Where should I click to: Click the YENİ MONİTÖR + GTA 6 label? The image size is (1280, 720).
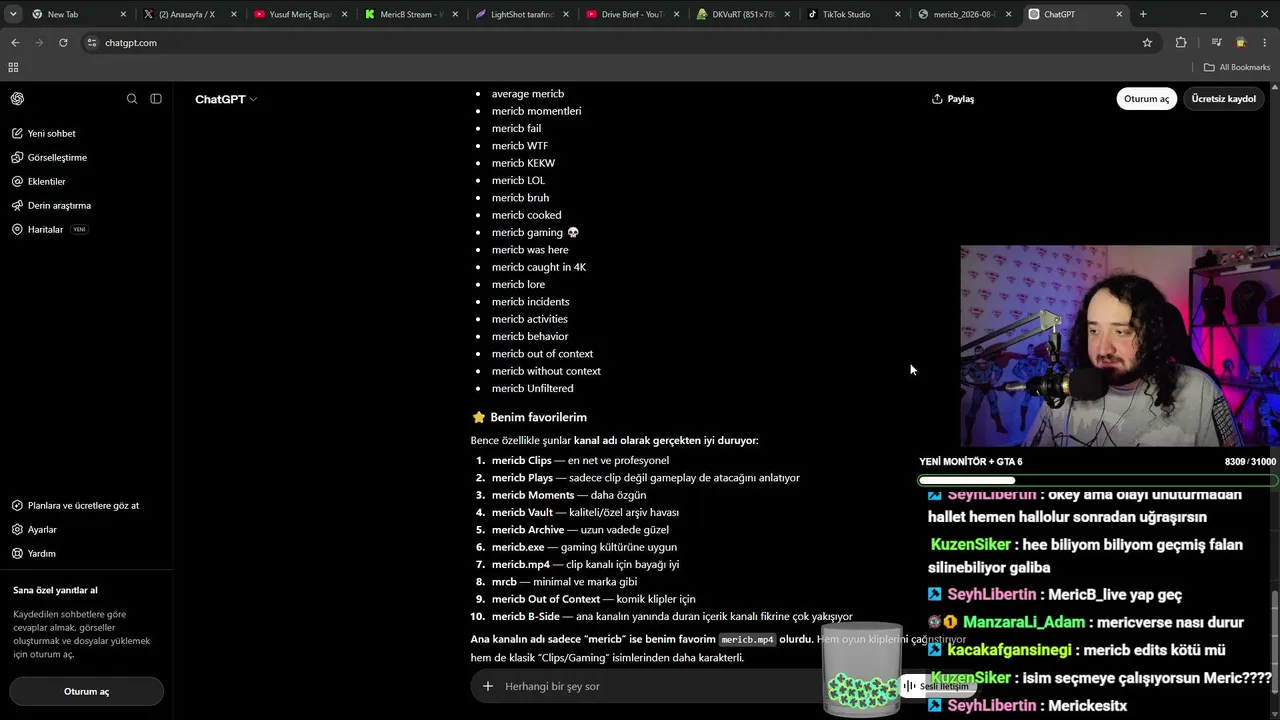pyautogui.click(x=971, y=461)
